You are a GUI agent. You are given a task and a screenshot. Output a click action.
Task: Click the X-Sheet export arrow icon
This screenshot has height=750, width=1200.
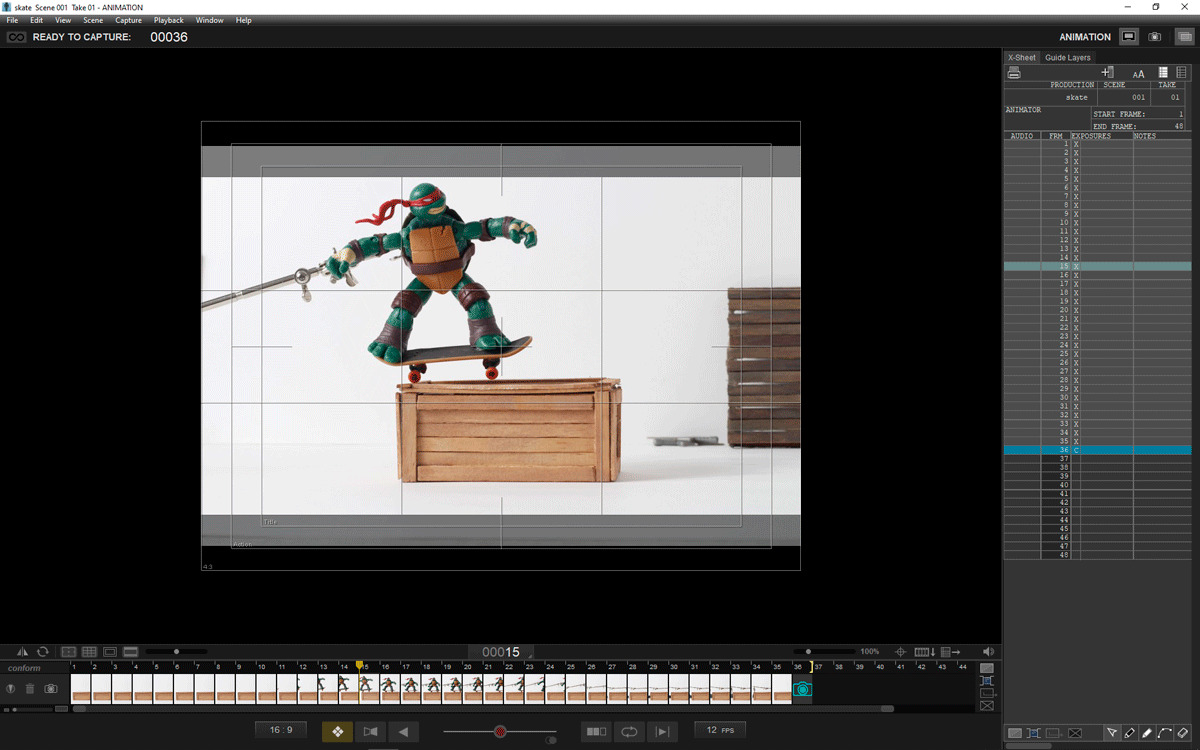(x=950, y=652)
